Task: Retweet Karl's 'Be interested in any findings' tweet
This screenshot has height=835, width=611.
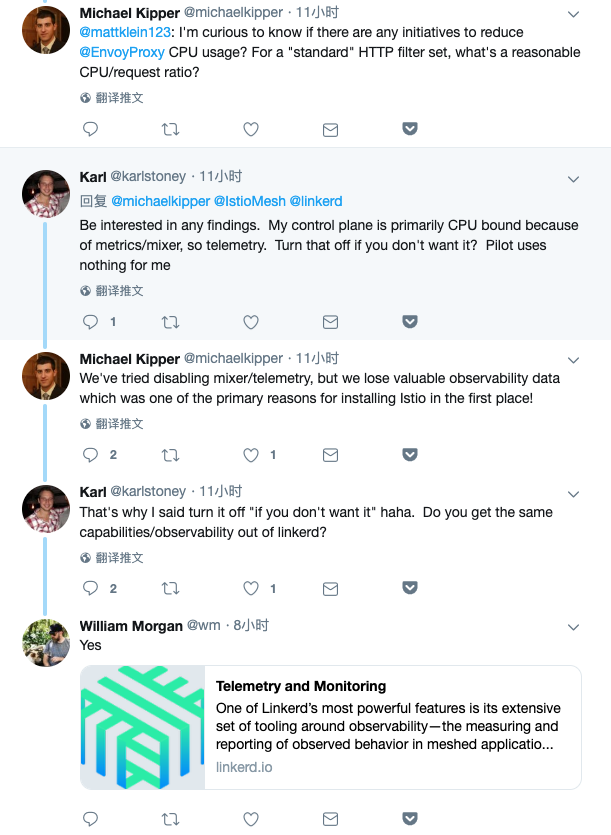Action: 171,322
